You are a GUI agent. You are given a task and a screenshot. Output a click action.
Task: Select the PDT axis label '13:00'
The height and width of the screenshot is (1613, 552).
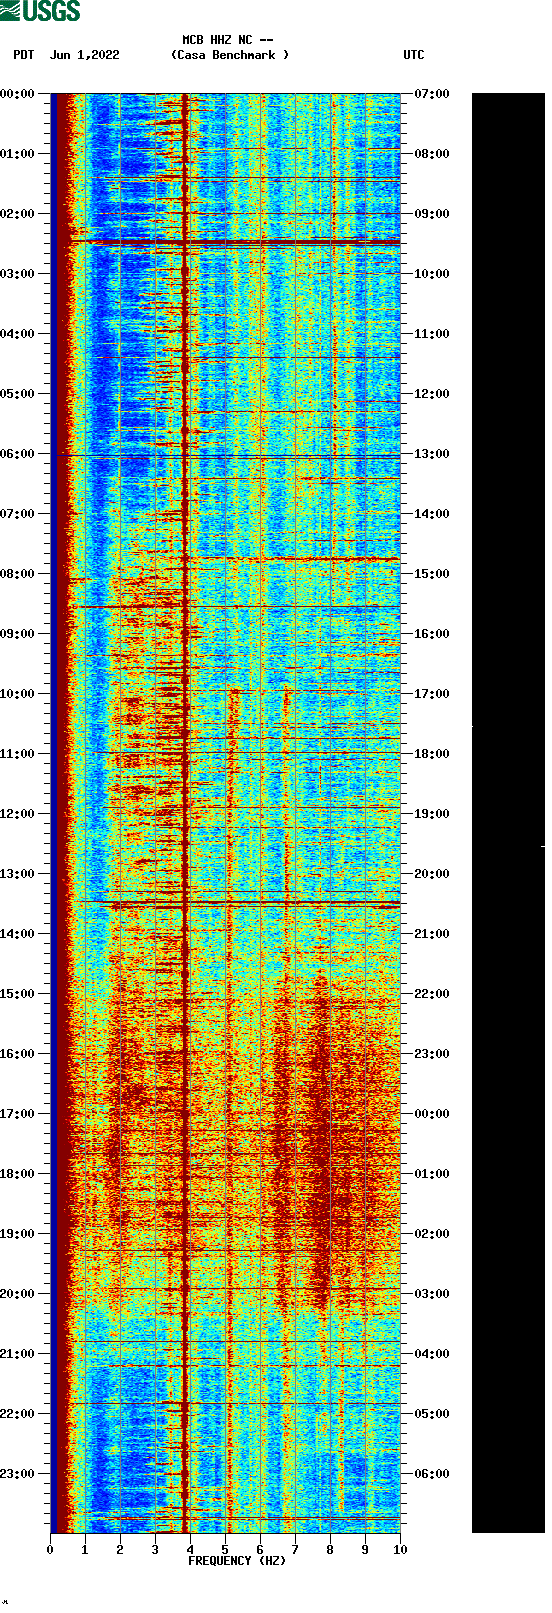click(17, 874)
